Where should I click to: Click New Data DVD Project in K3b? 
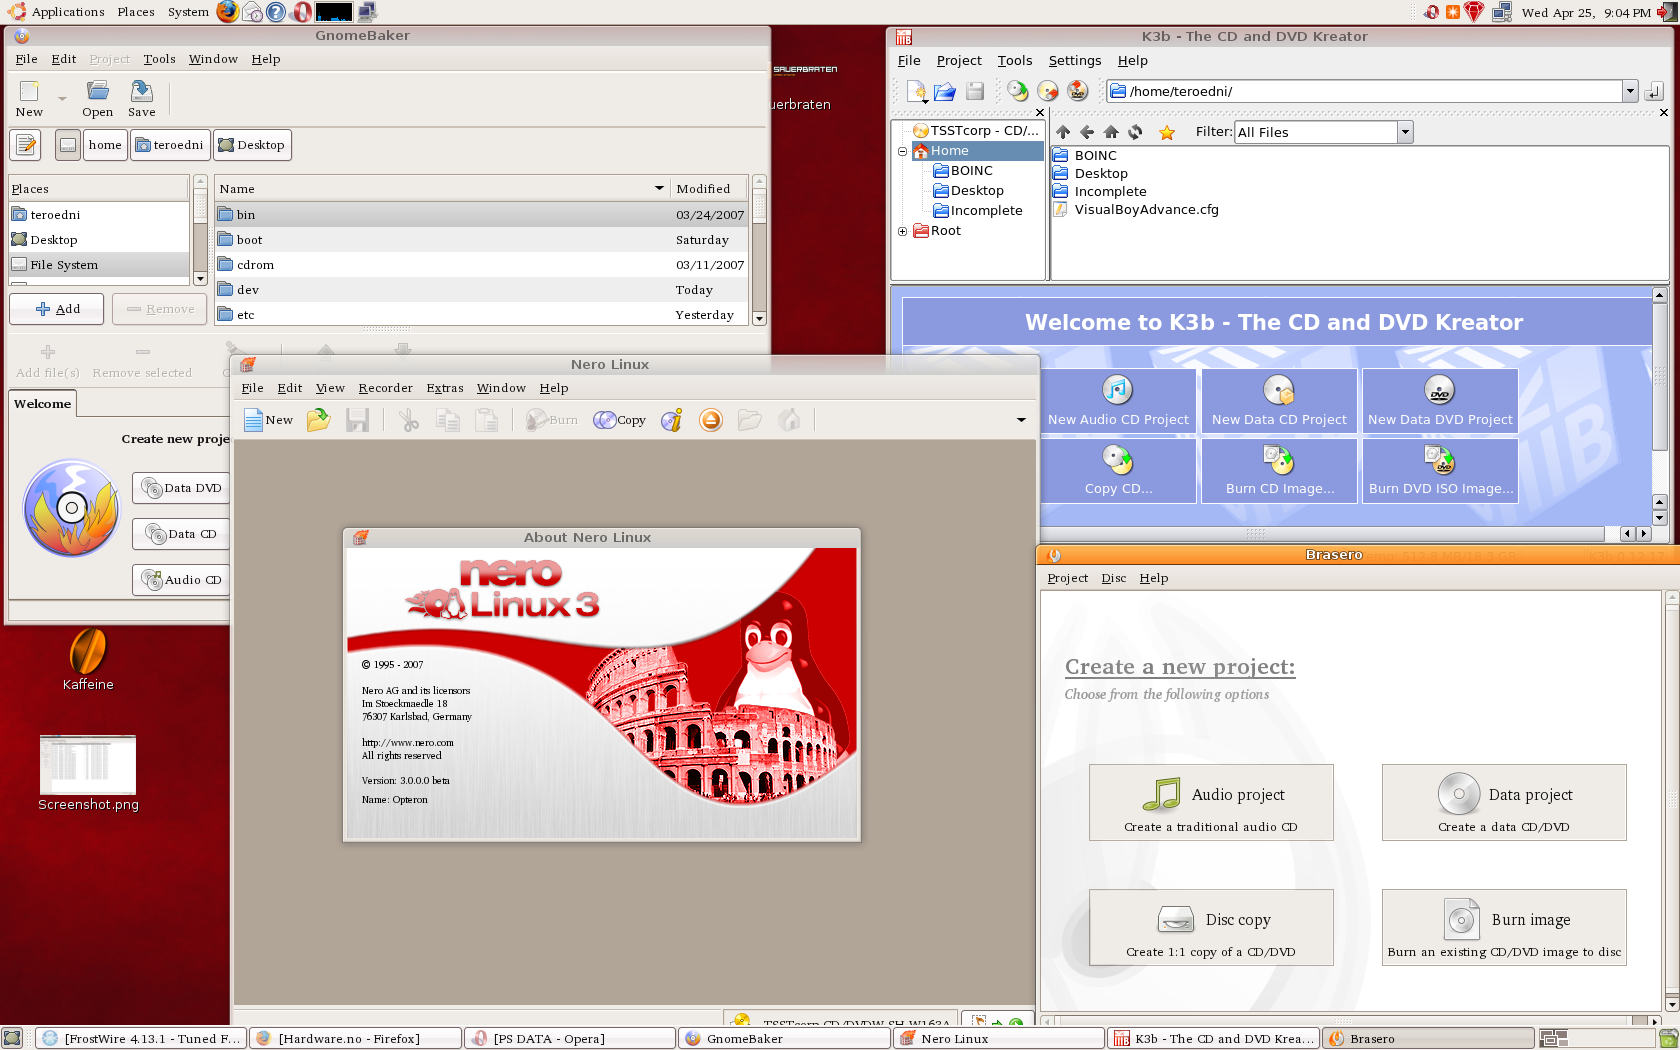[1440, 400]
